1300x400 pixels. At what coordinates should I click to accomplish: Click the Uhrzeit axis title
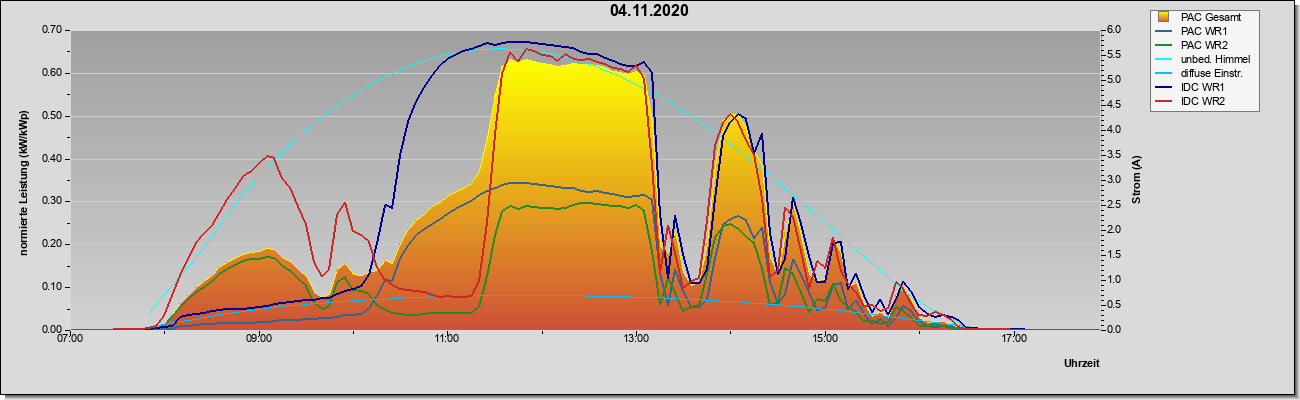[x=1082, y=364]
